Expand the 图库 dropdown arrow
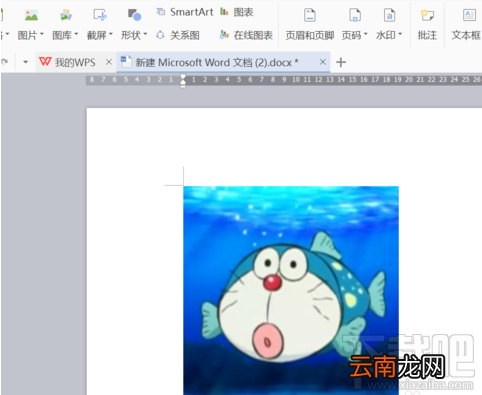Image resolution: width=482 pixels, height=395 pixels. [x=76, y=34]
